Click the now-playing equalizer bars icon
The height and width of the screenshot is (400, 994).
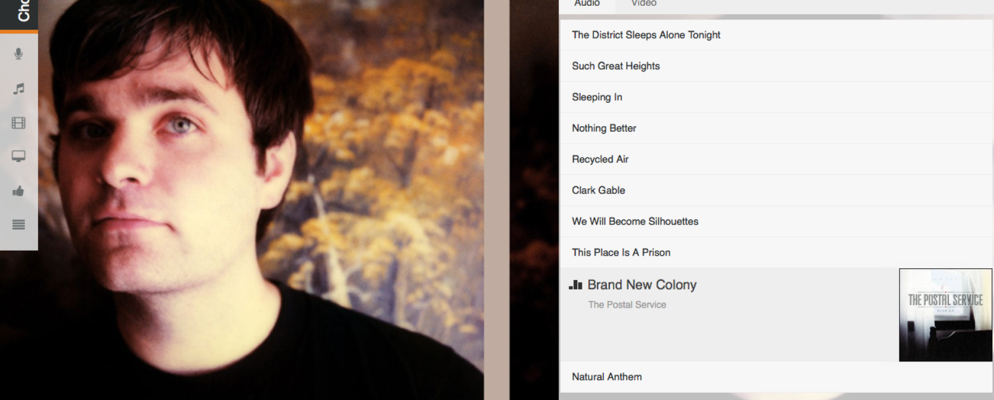[x=576, y=285]
